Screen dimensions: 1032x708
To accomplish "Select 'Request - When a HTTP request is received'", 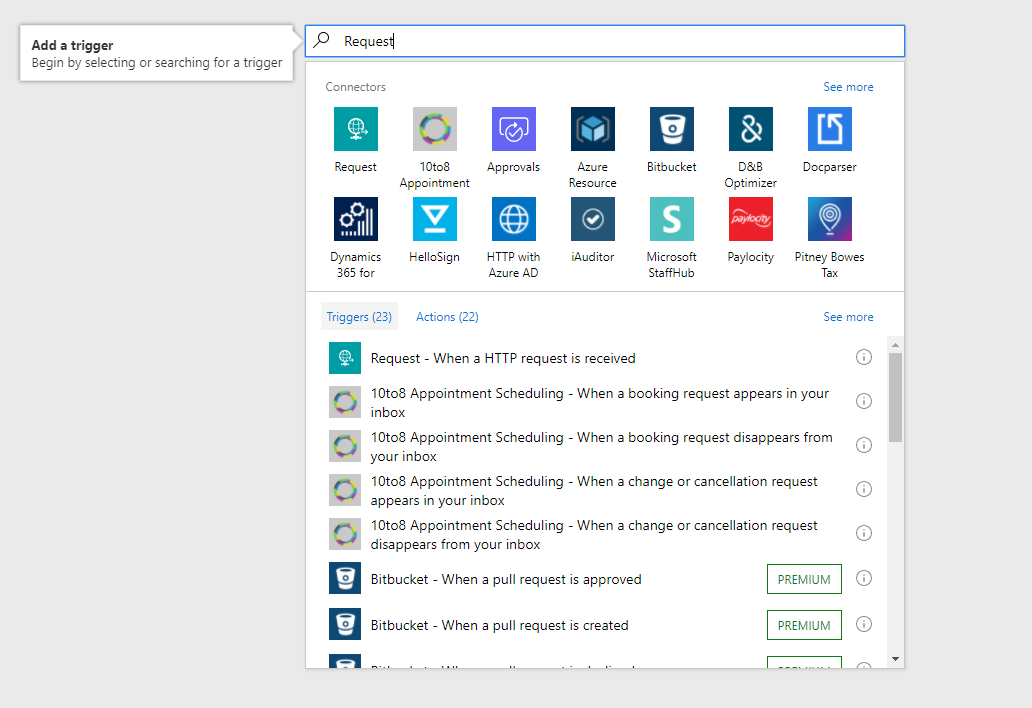I will (x=503, y=358).
